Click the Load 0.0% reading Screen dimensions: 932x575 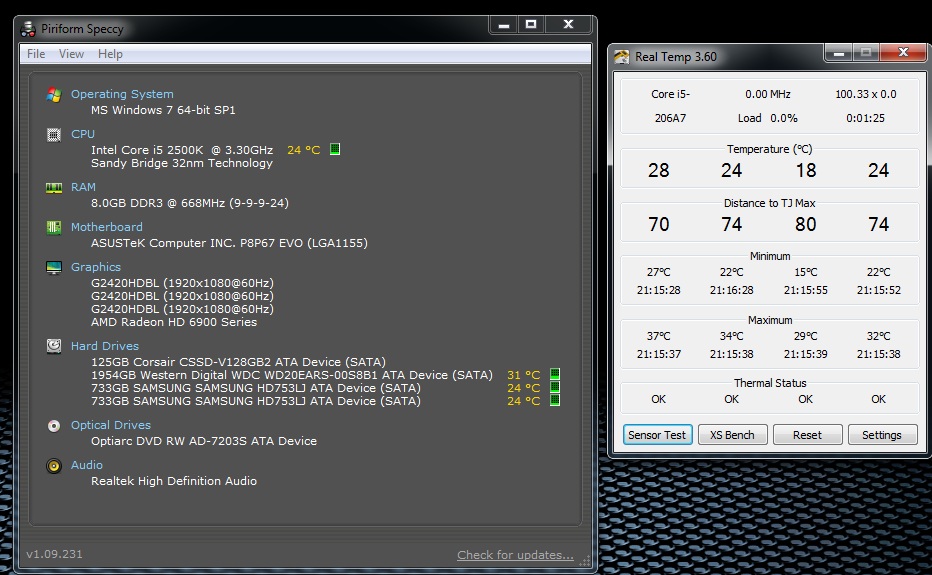(x=767, y=118)
